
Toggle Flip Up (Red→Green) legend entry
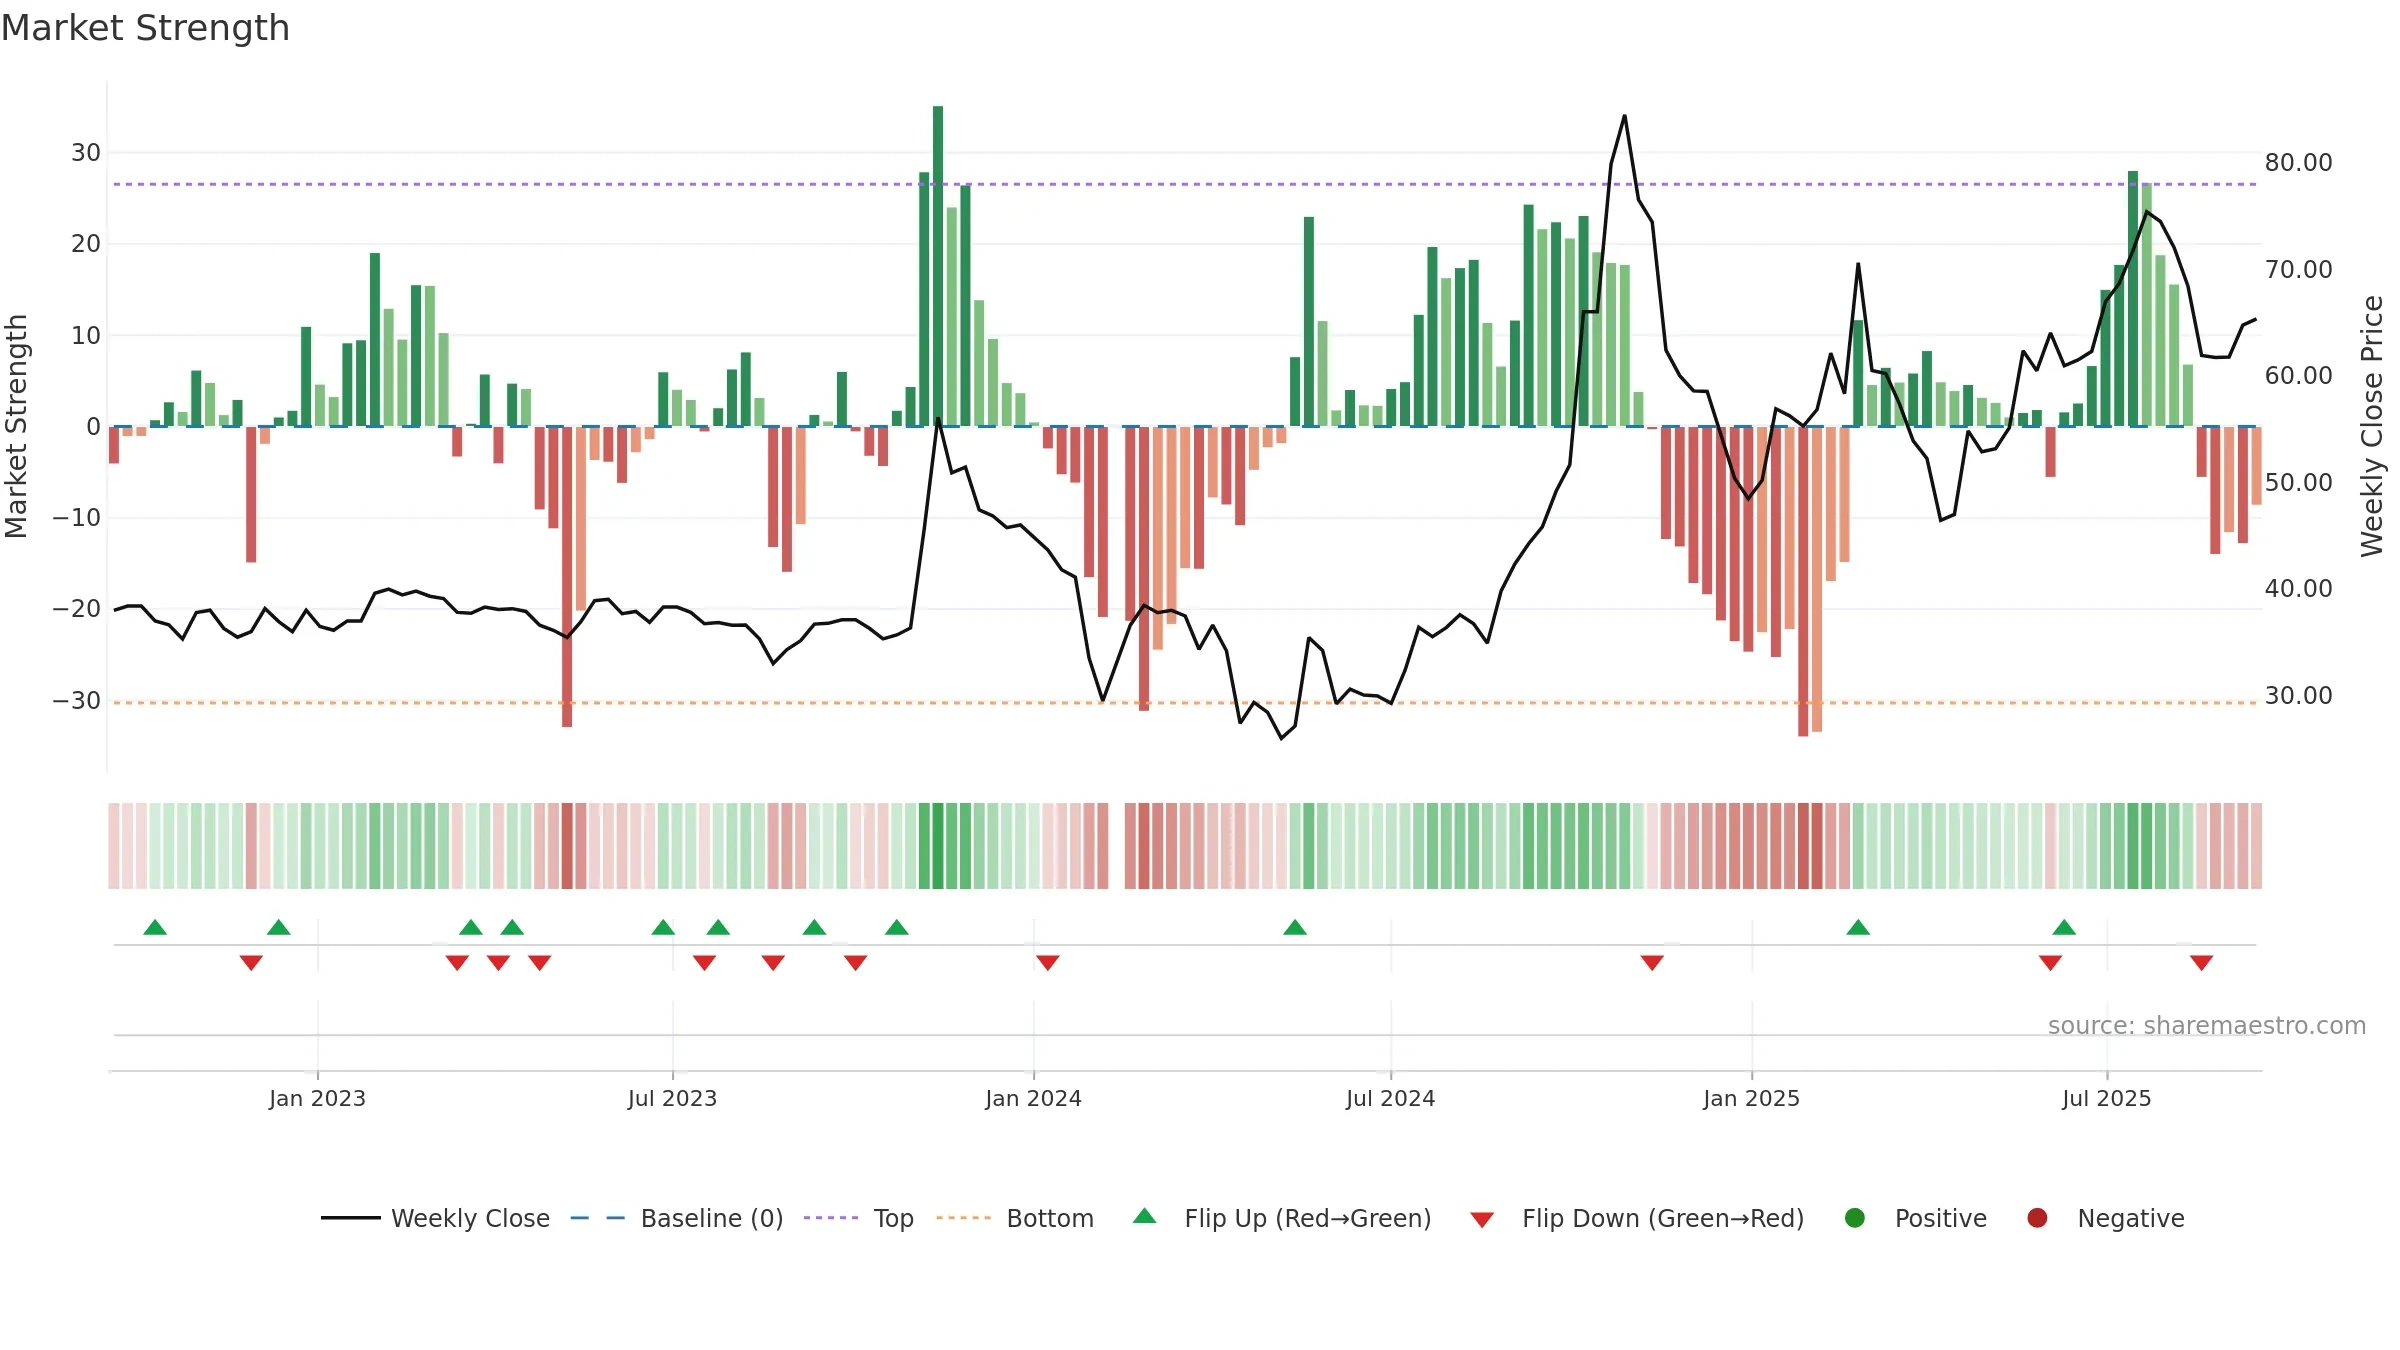[x=1282, y=1218]
